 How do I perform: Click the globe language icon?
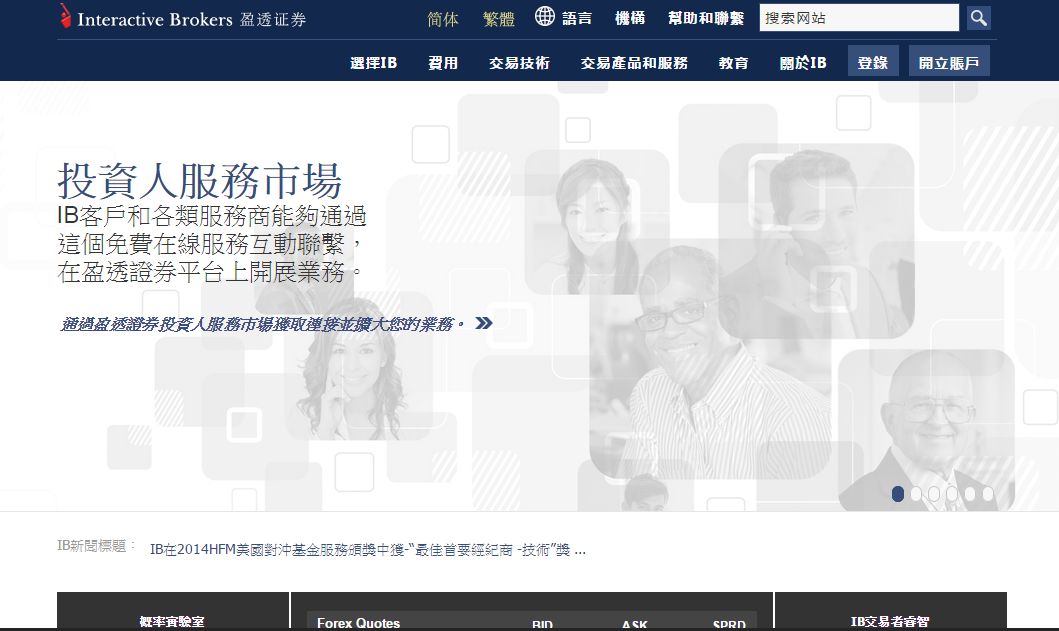pyautogui.click(x=544, y=16)
